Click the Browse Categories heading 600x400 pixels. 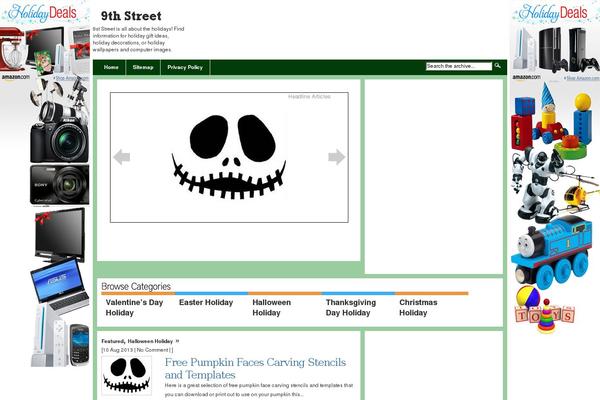(x=136, y=286)
